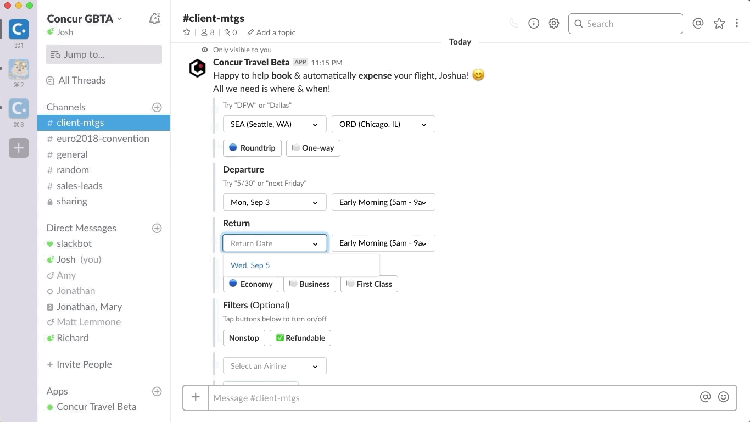
Task: Switch to the first Concur workspace icon
Action: [19, 29]
